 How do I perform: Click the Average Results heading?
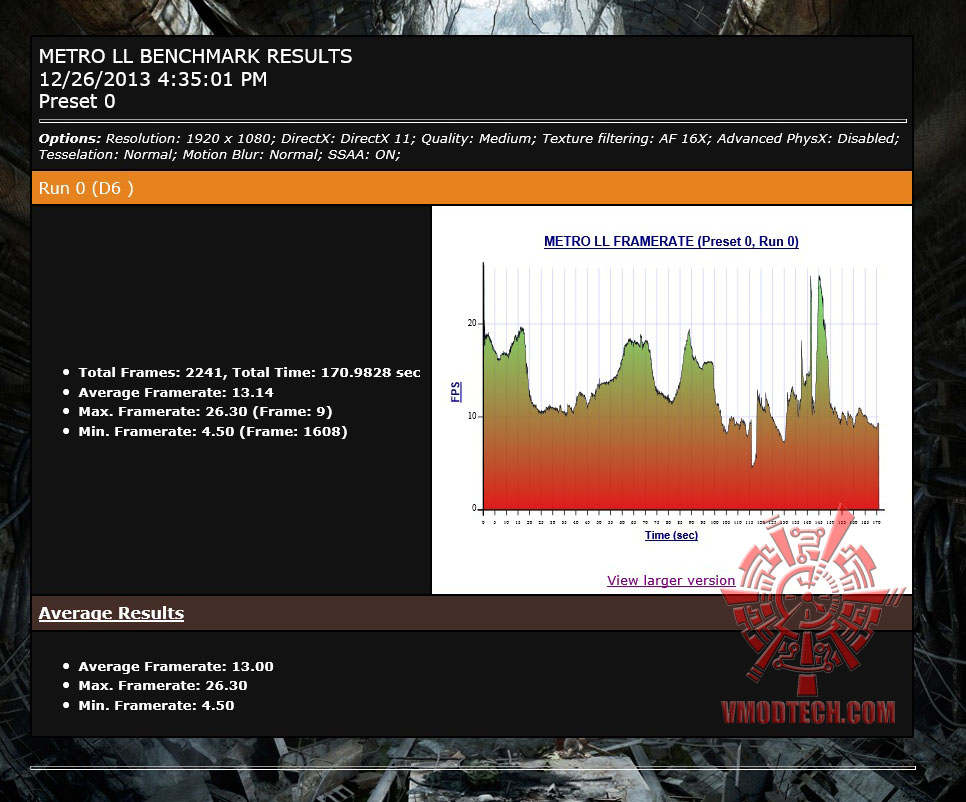point(111,614)
